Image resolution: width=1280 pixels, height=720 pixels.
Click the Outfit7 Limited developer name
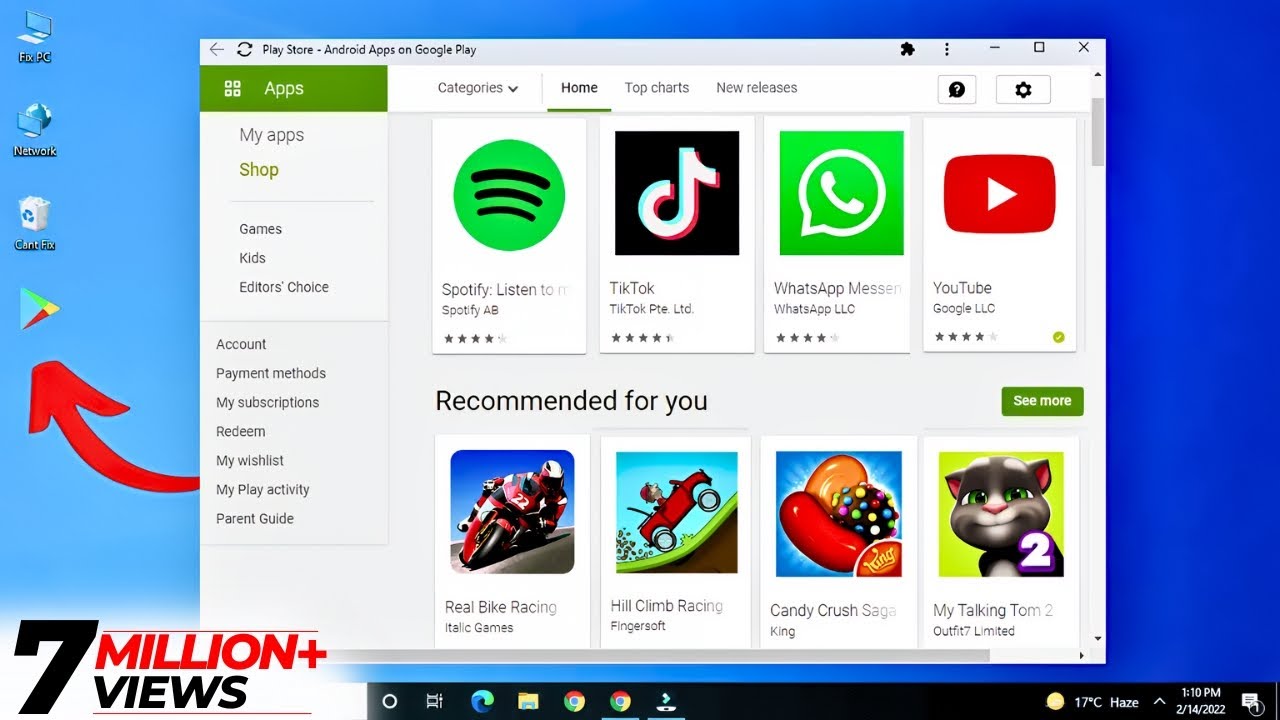pos(974,631)
